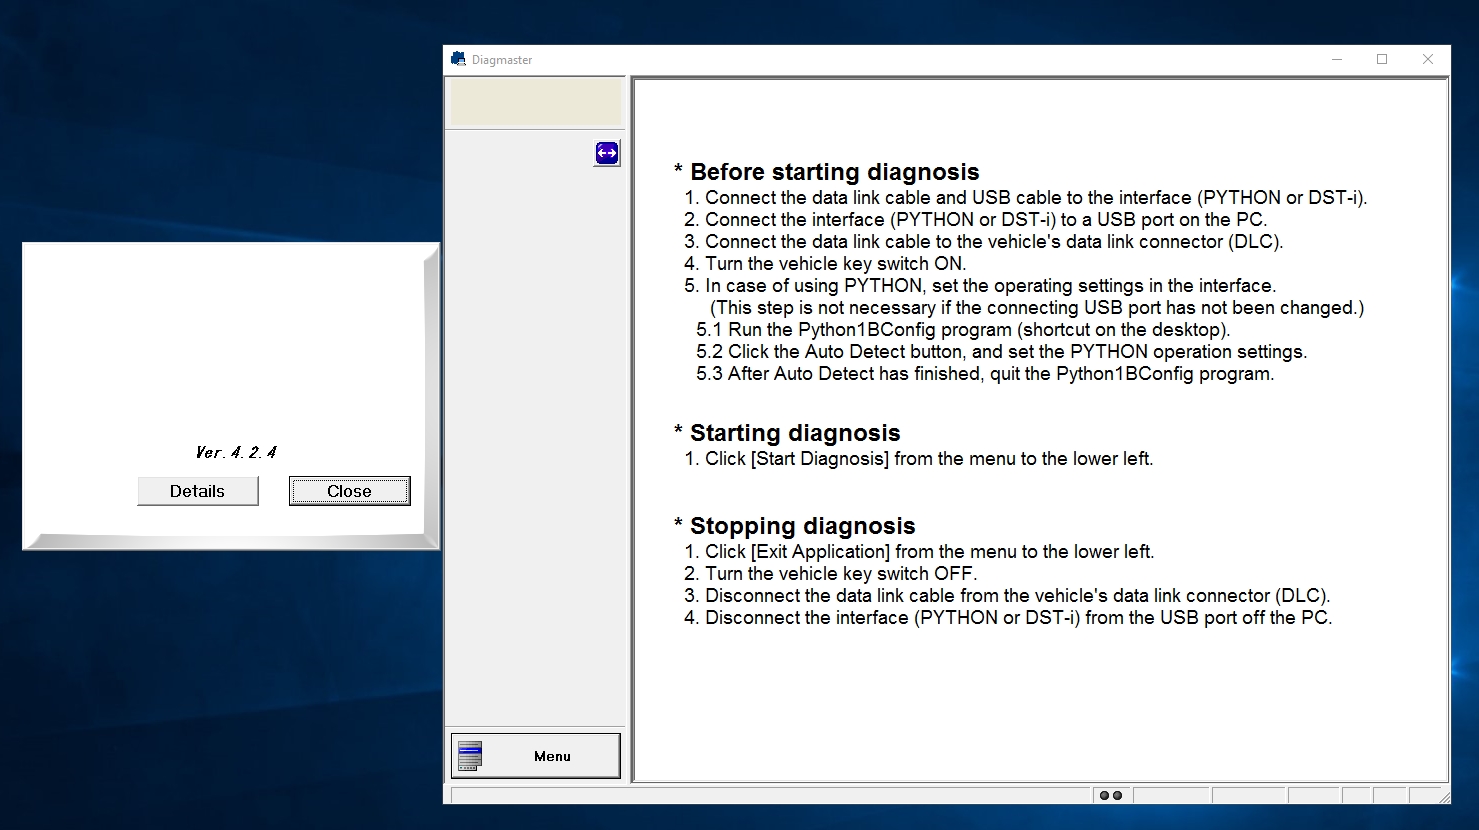Click the striped server icon on Menu bar
The width and height of the screenshot is (1479, 830).
pos(470,755)
